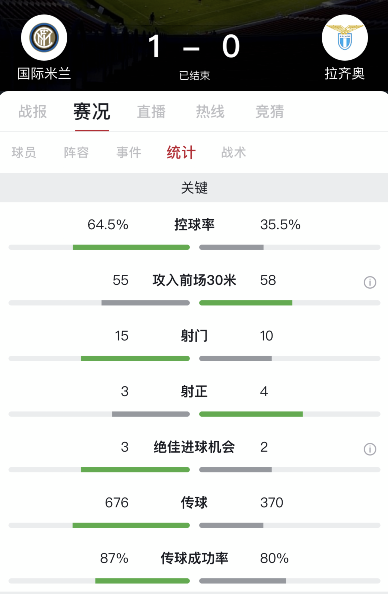
Task: Open info icon for 攻入前场30米
Action: [370, 282]
